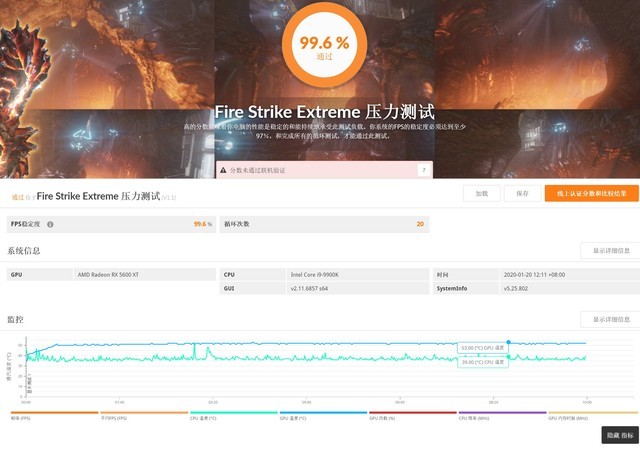Click the 06:40 tick on the chart time axis
The width and height of the screenshot is (640, 457).
tap(400, 402)
